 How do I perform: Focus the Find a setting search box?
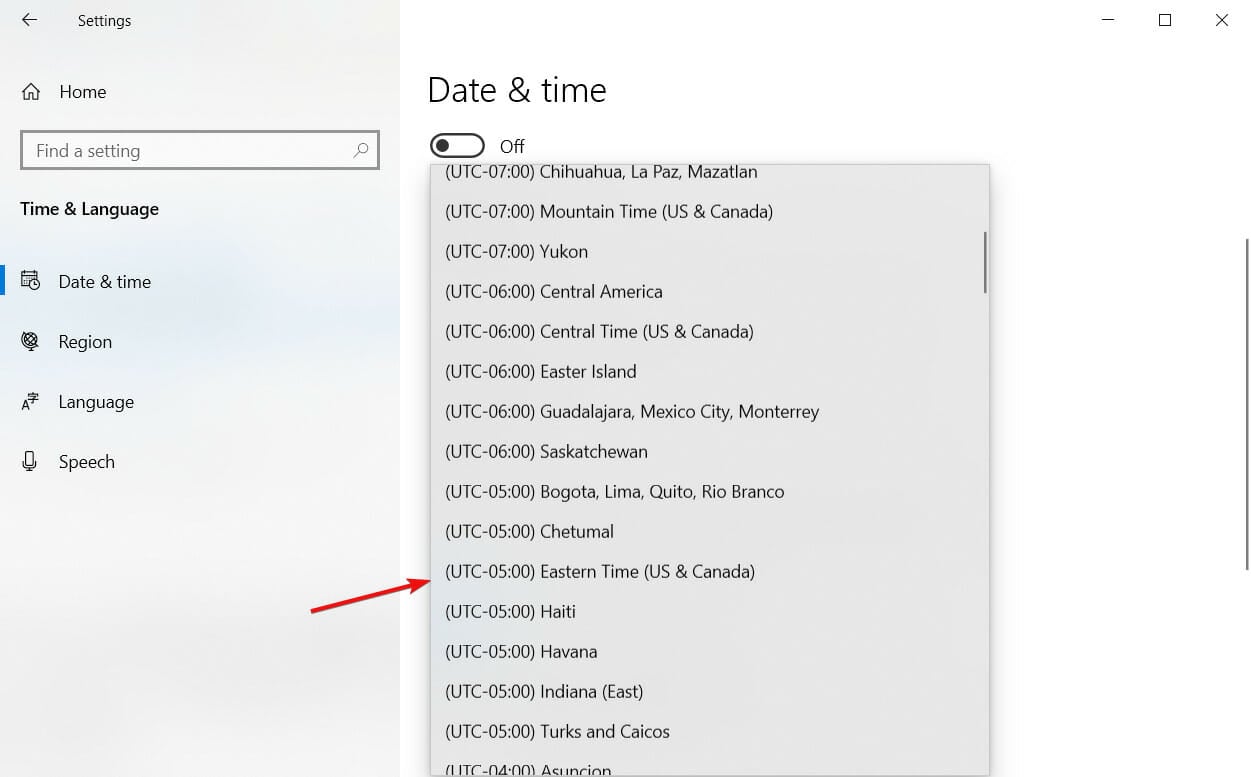[x=200, y=151]
